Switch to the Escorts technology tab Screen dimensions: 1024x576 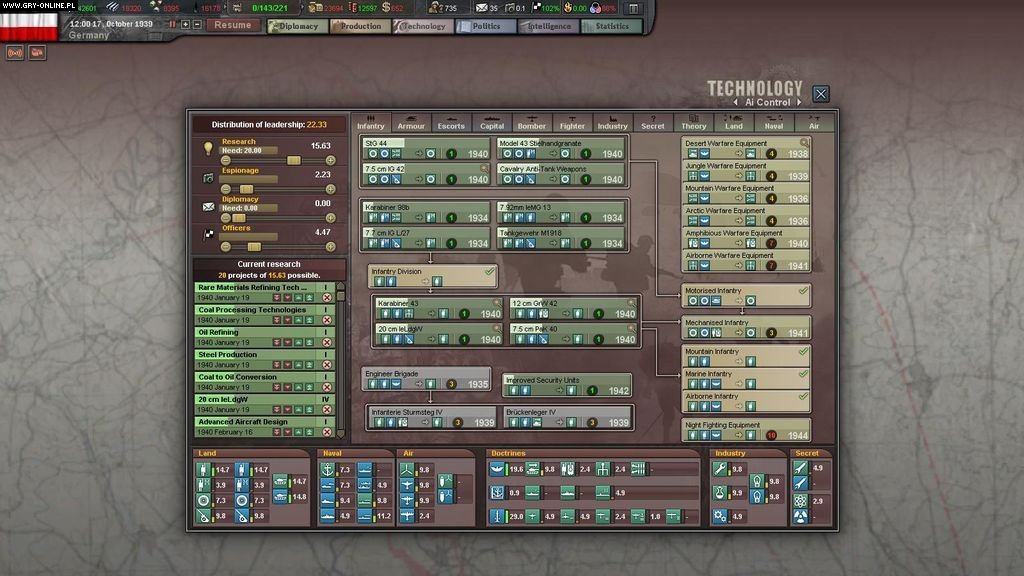[x=451, y=122]
